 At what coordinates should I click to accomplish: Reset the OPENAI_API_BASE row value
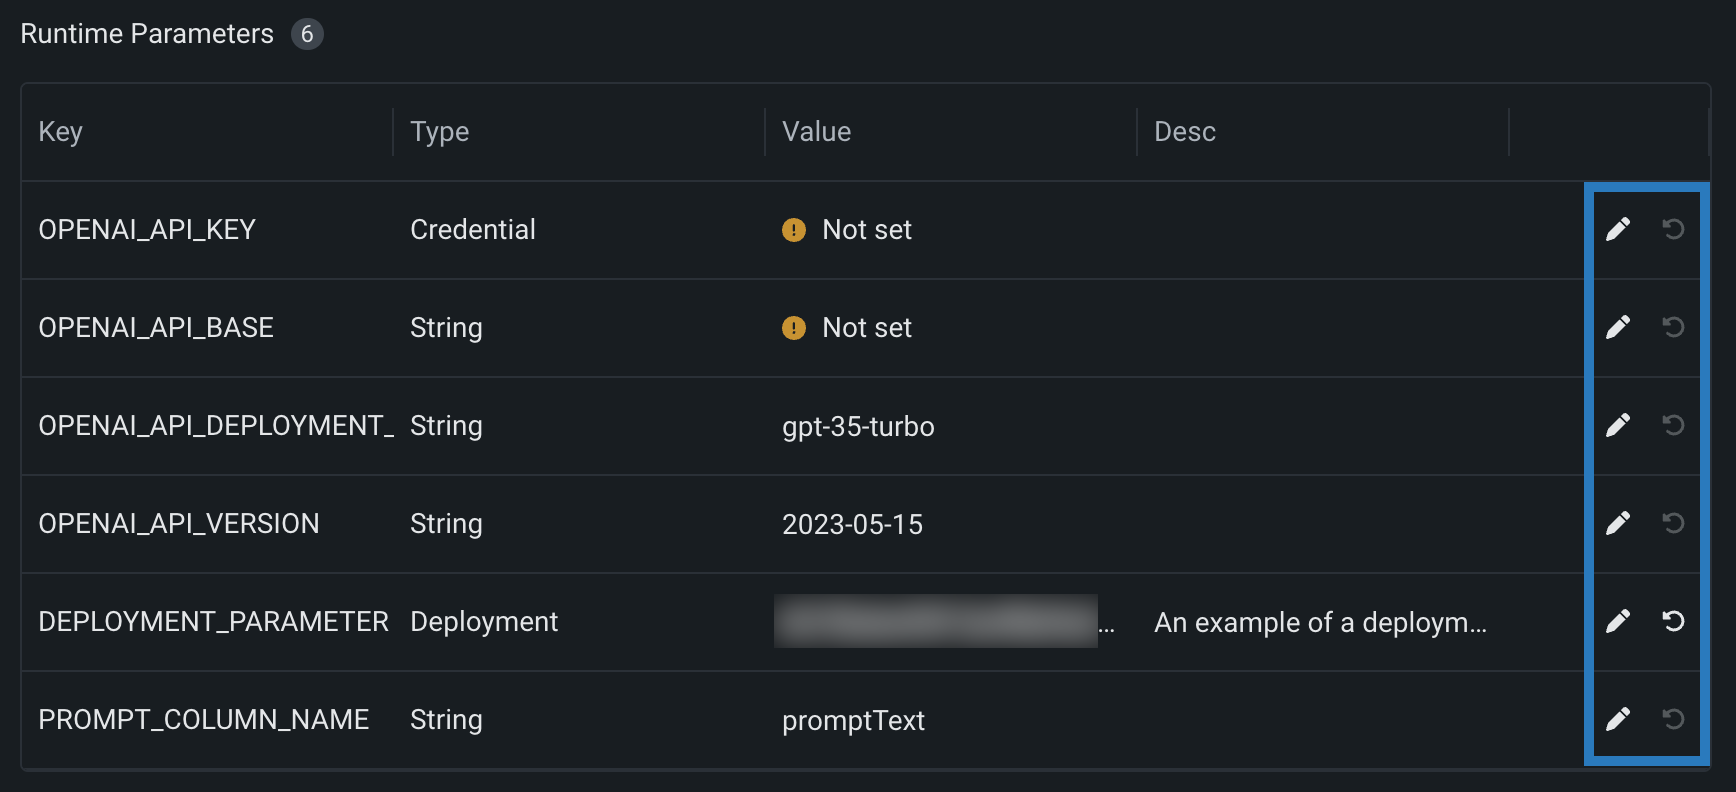tap(1673, 328)
